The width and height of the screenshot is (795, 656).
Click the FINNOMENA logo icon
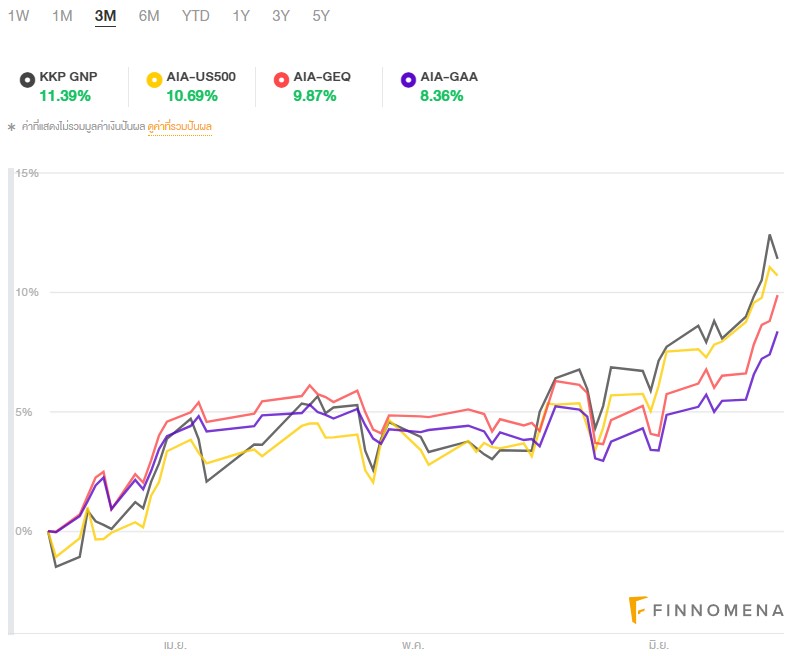coord(638,609)
